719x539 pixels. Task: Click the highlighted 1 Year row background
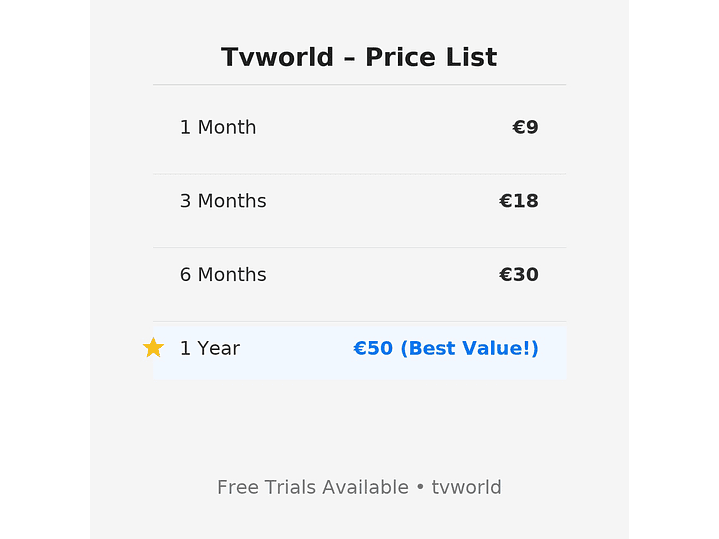tap(295, 366)
